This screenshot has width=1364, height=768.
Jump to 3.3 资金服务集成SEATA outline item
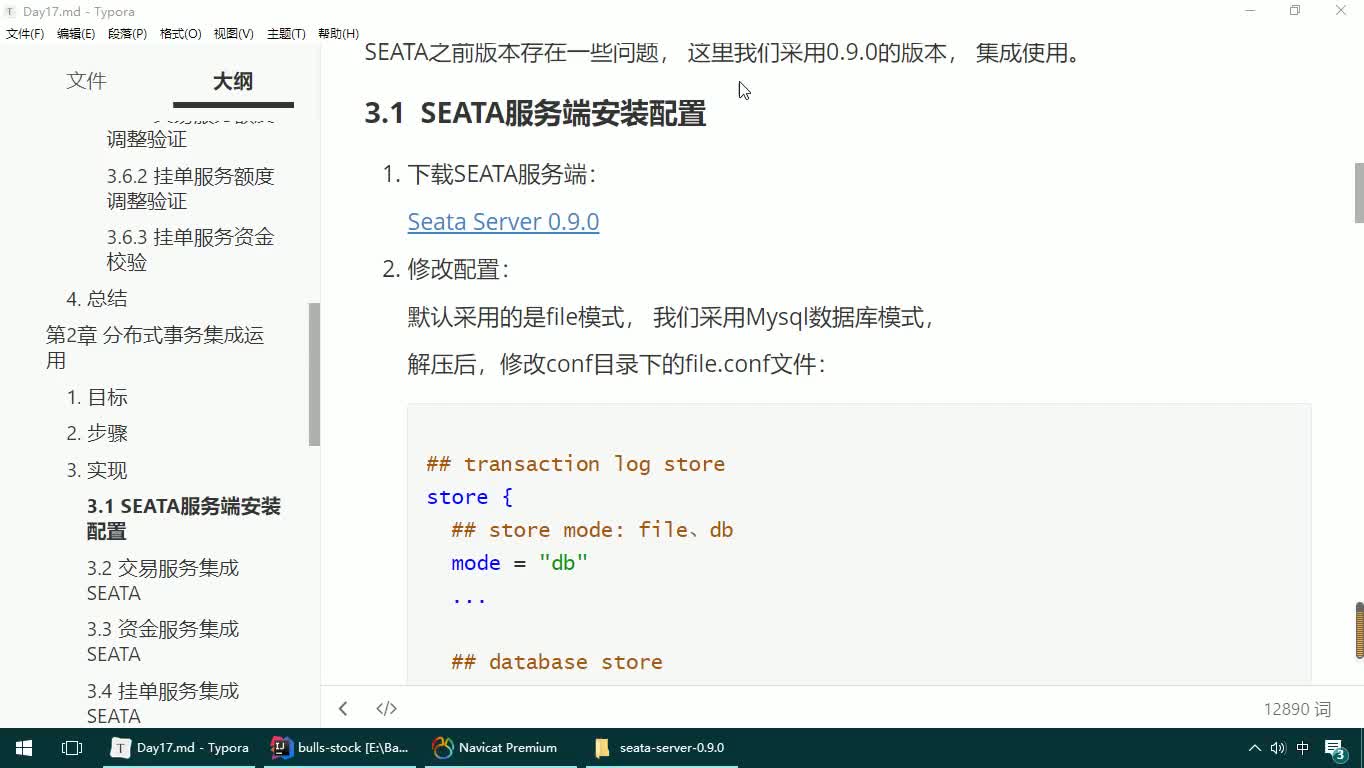click(163, 641)
